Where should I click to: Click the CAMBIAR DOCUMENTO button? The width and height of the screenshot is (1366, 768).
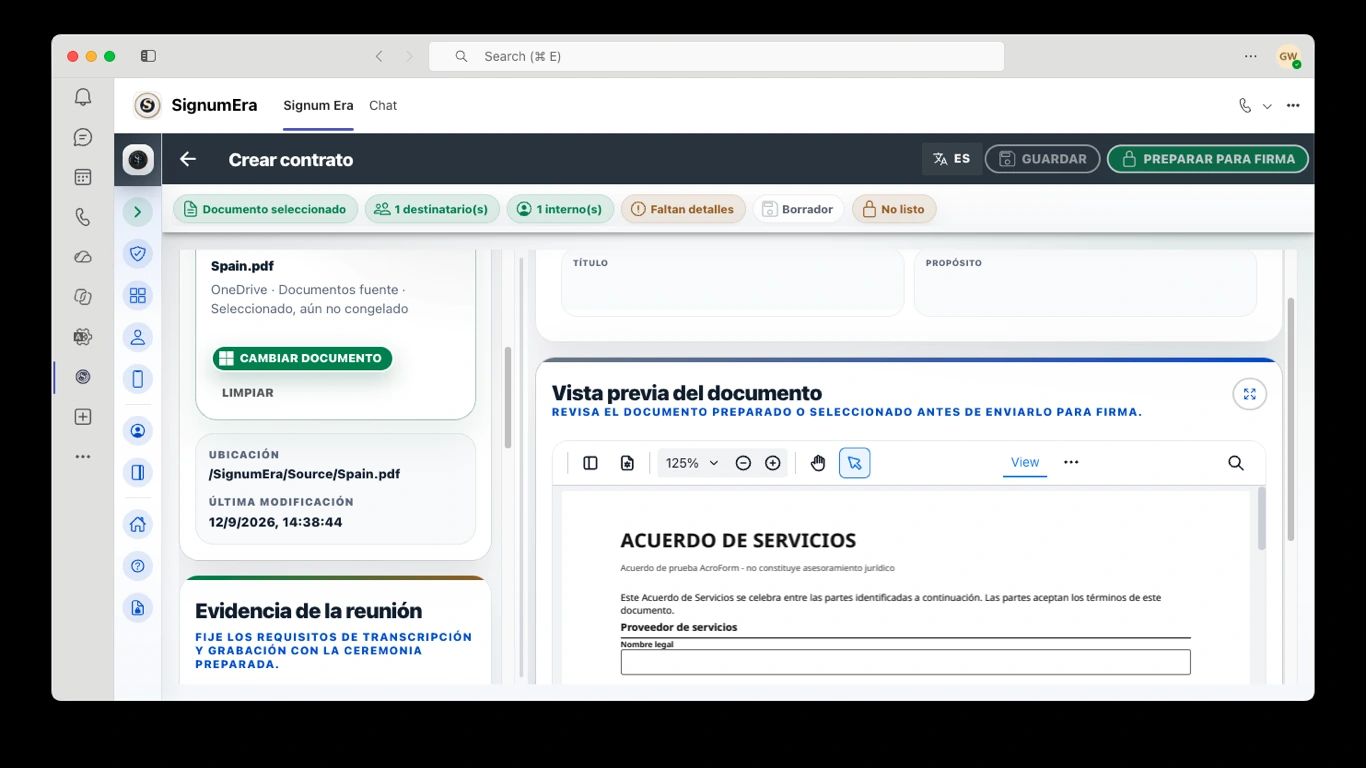302,358
